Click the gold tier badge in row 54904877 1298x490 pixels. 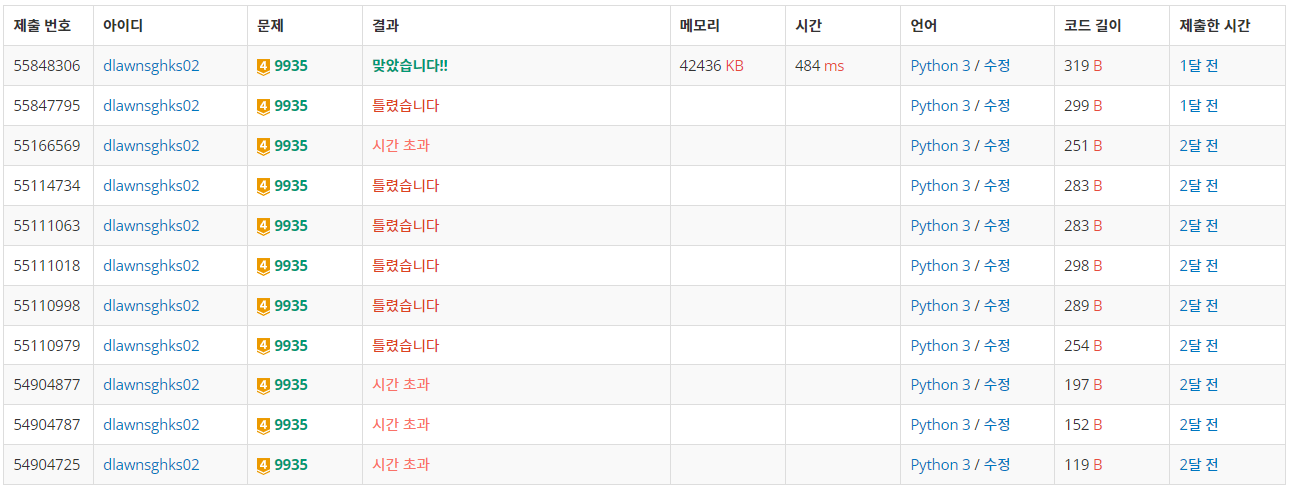coord(264,385)
